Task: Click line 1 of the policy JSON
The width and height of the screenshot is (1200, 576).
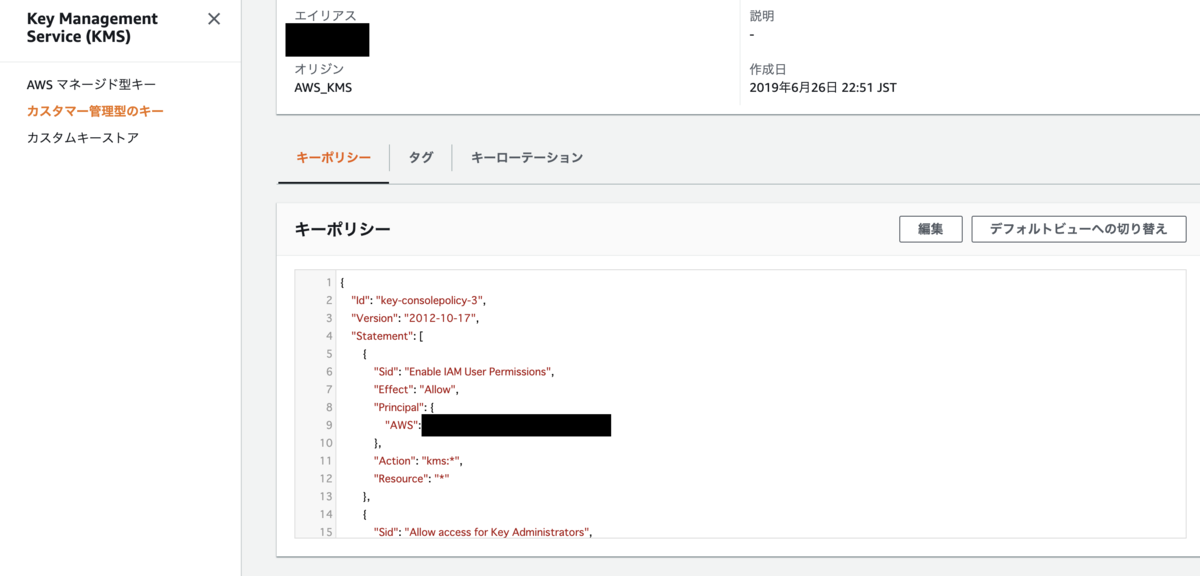Action: 345,282
